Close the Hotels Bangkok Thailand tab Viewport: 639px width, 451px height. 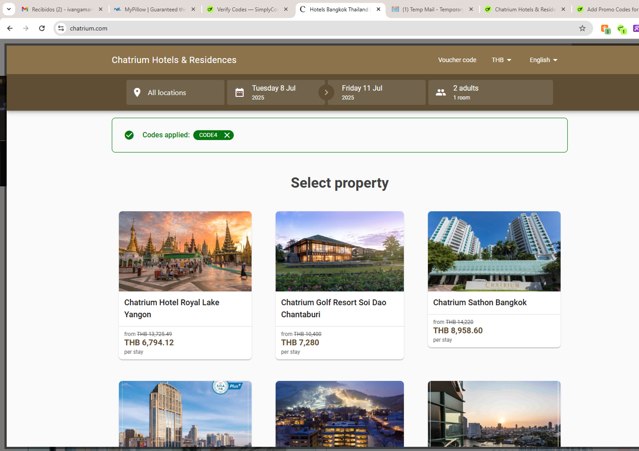[x=378, y=9]
